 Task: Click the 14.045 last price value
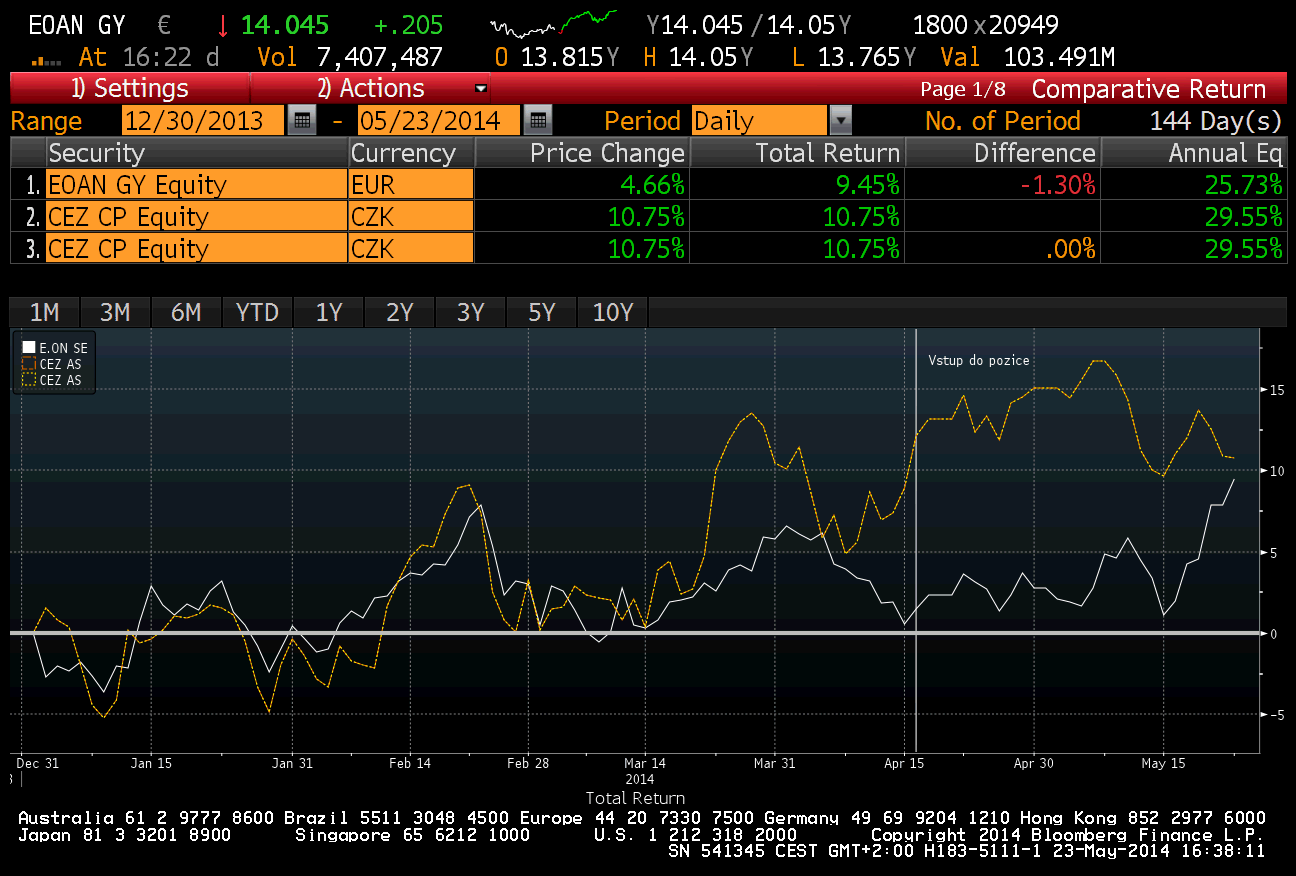coord(285,25)
